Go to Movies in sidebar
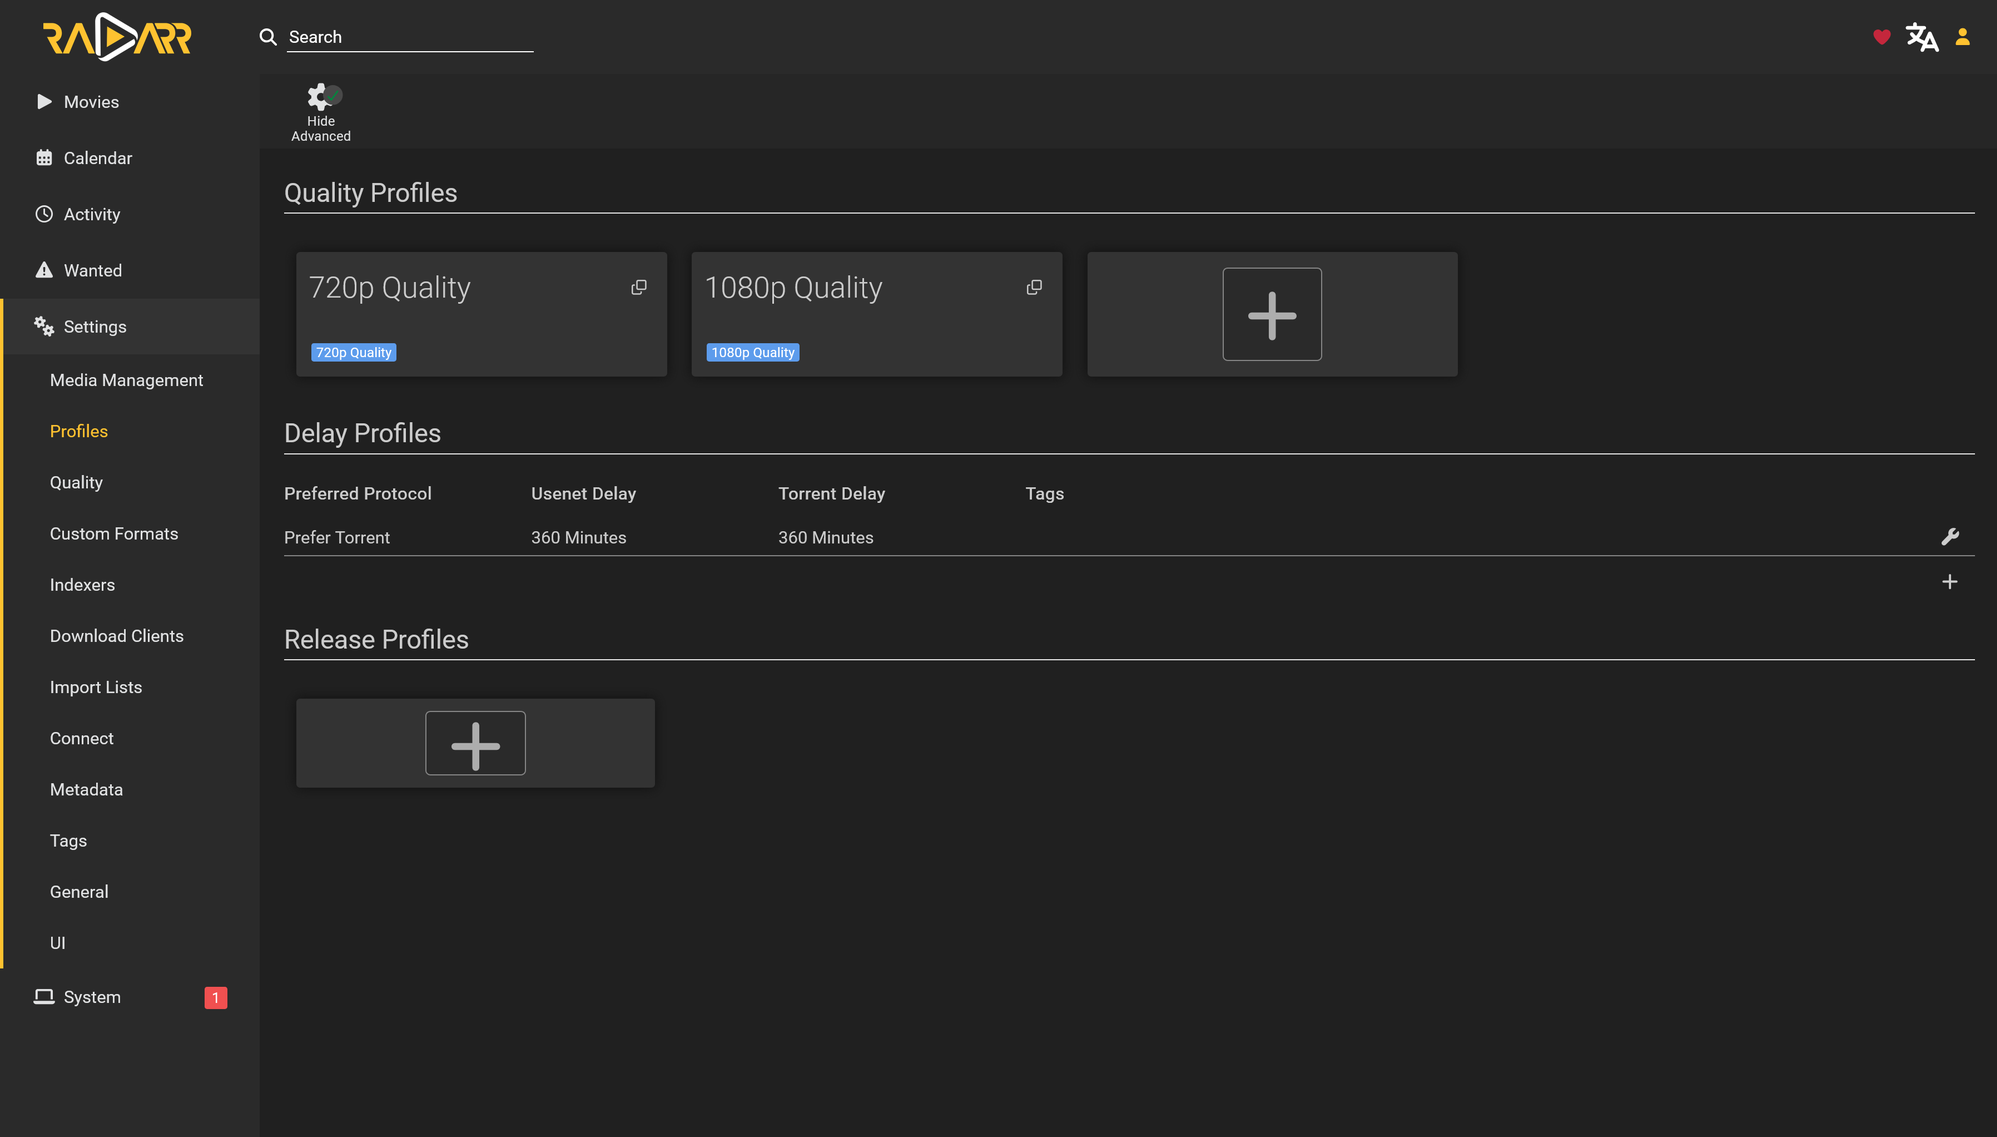Viewport: 1997px width, 1137px height. coord(130,102)
